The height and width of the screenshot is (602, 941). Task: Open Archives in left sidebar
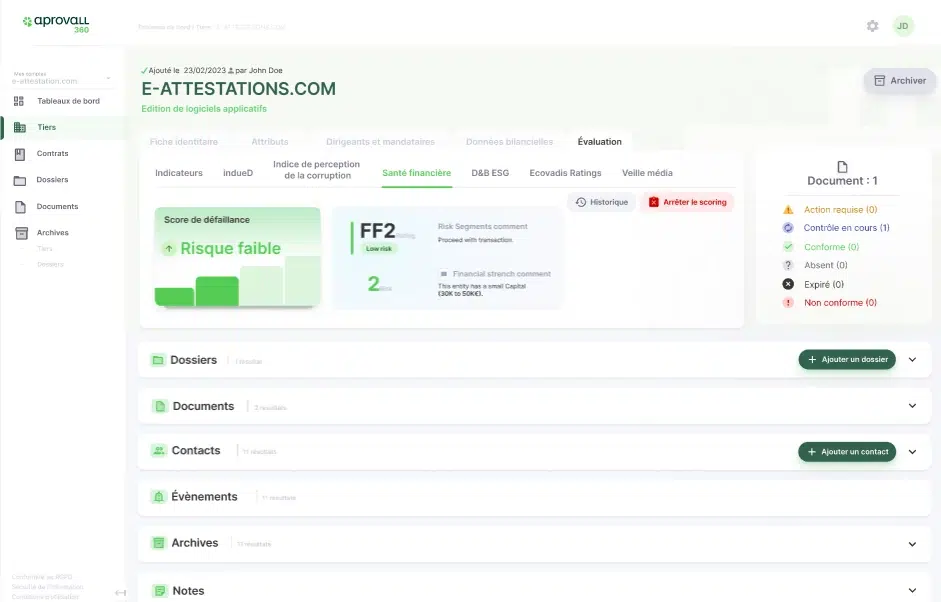point(52,233)
